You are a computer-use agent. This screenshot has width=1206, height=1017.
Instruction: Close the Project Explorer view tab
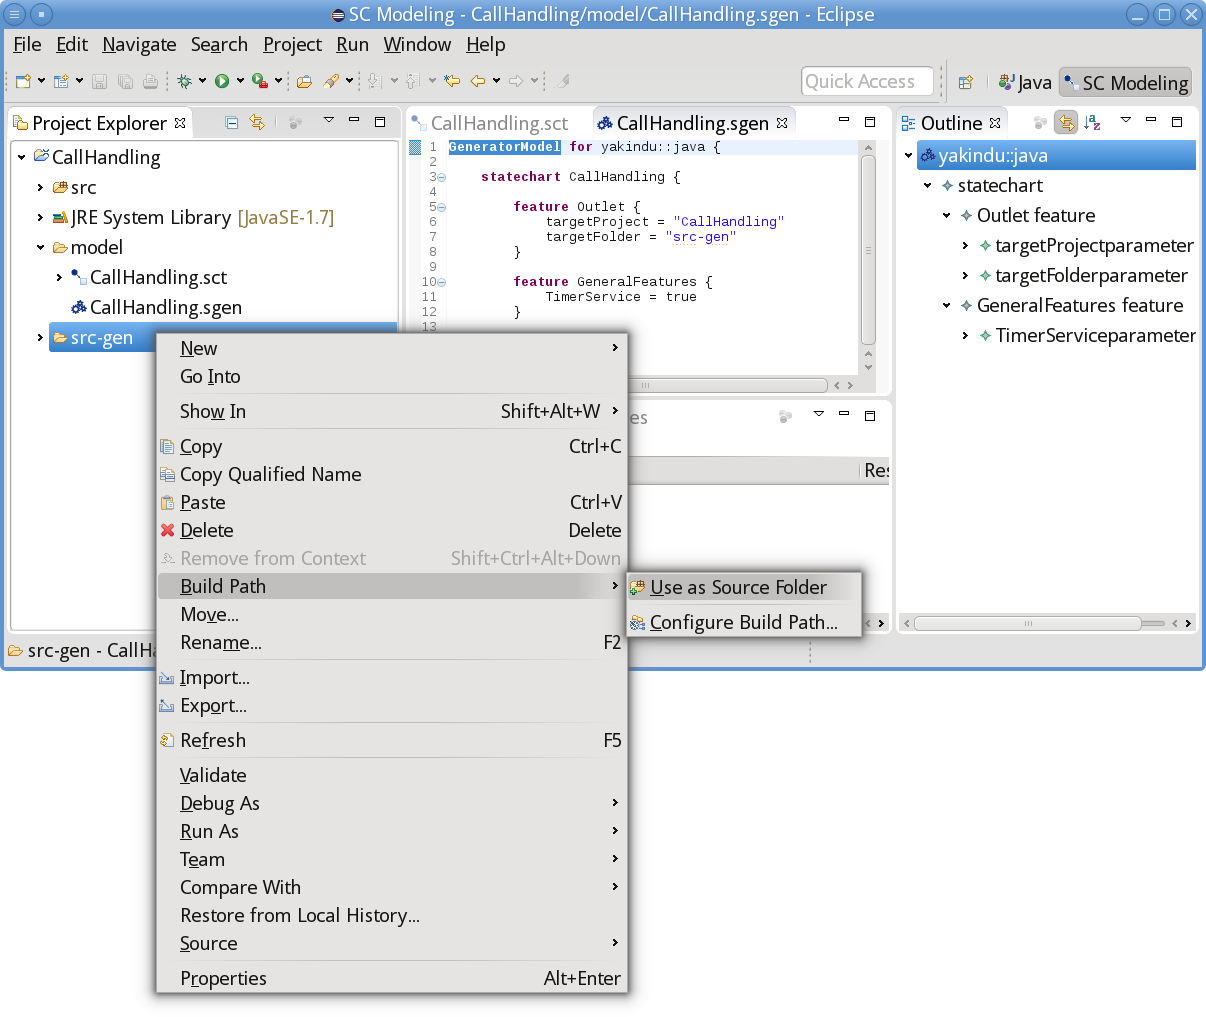pos(180,123)
